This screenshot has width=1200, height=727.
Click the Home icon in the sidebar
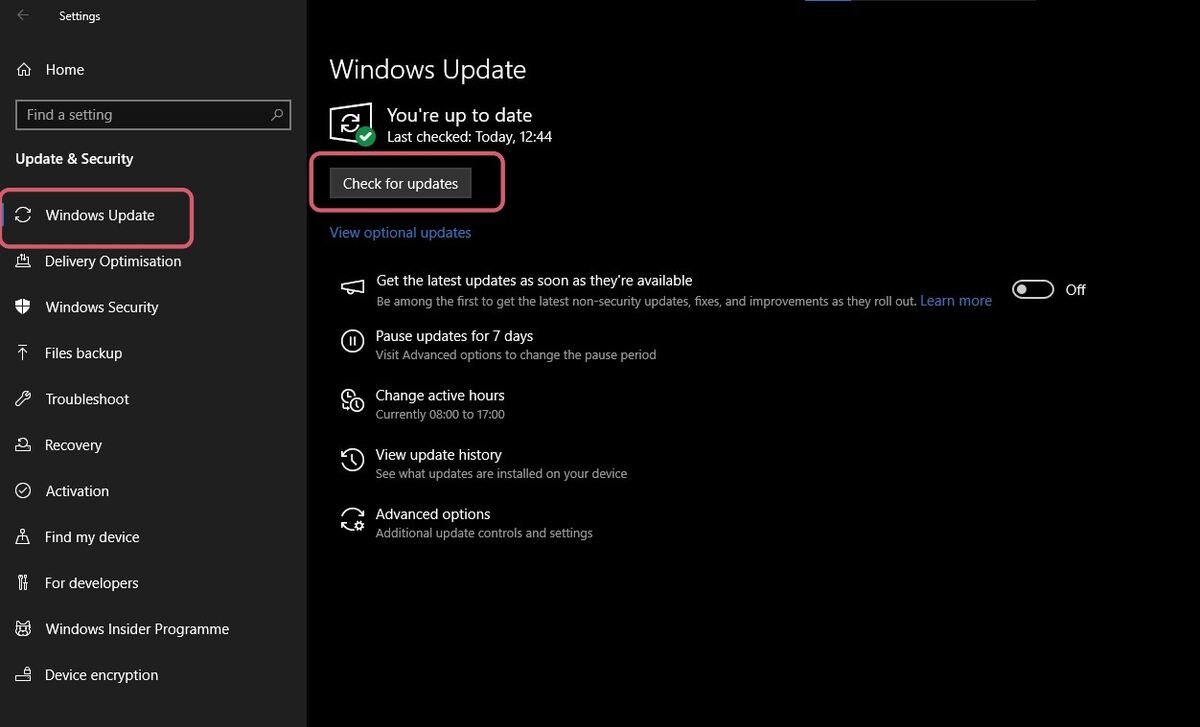[24, 70]
